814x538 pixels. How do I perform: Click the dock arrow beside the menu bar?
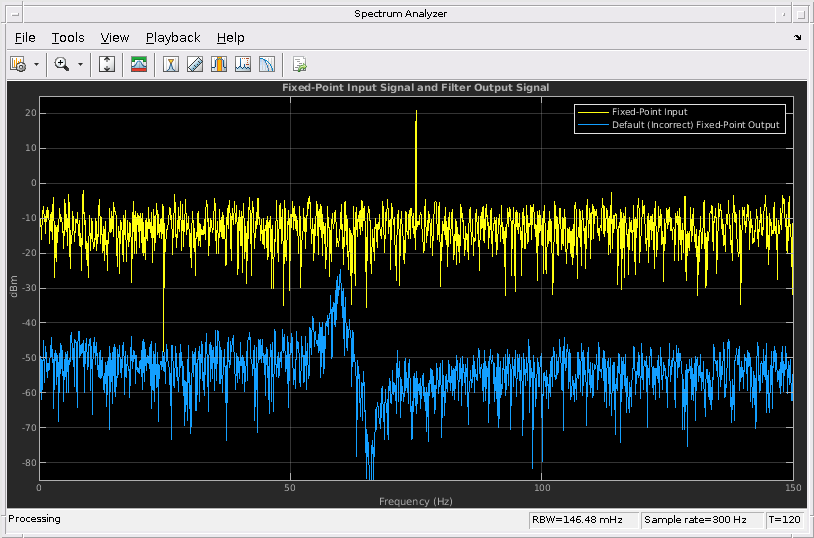tap(797, 38)
